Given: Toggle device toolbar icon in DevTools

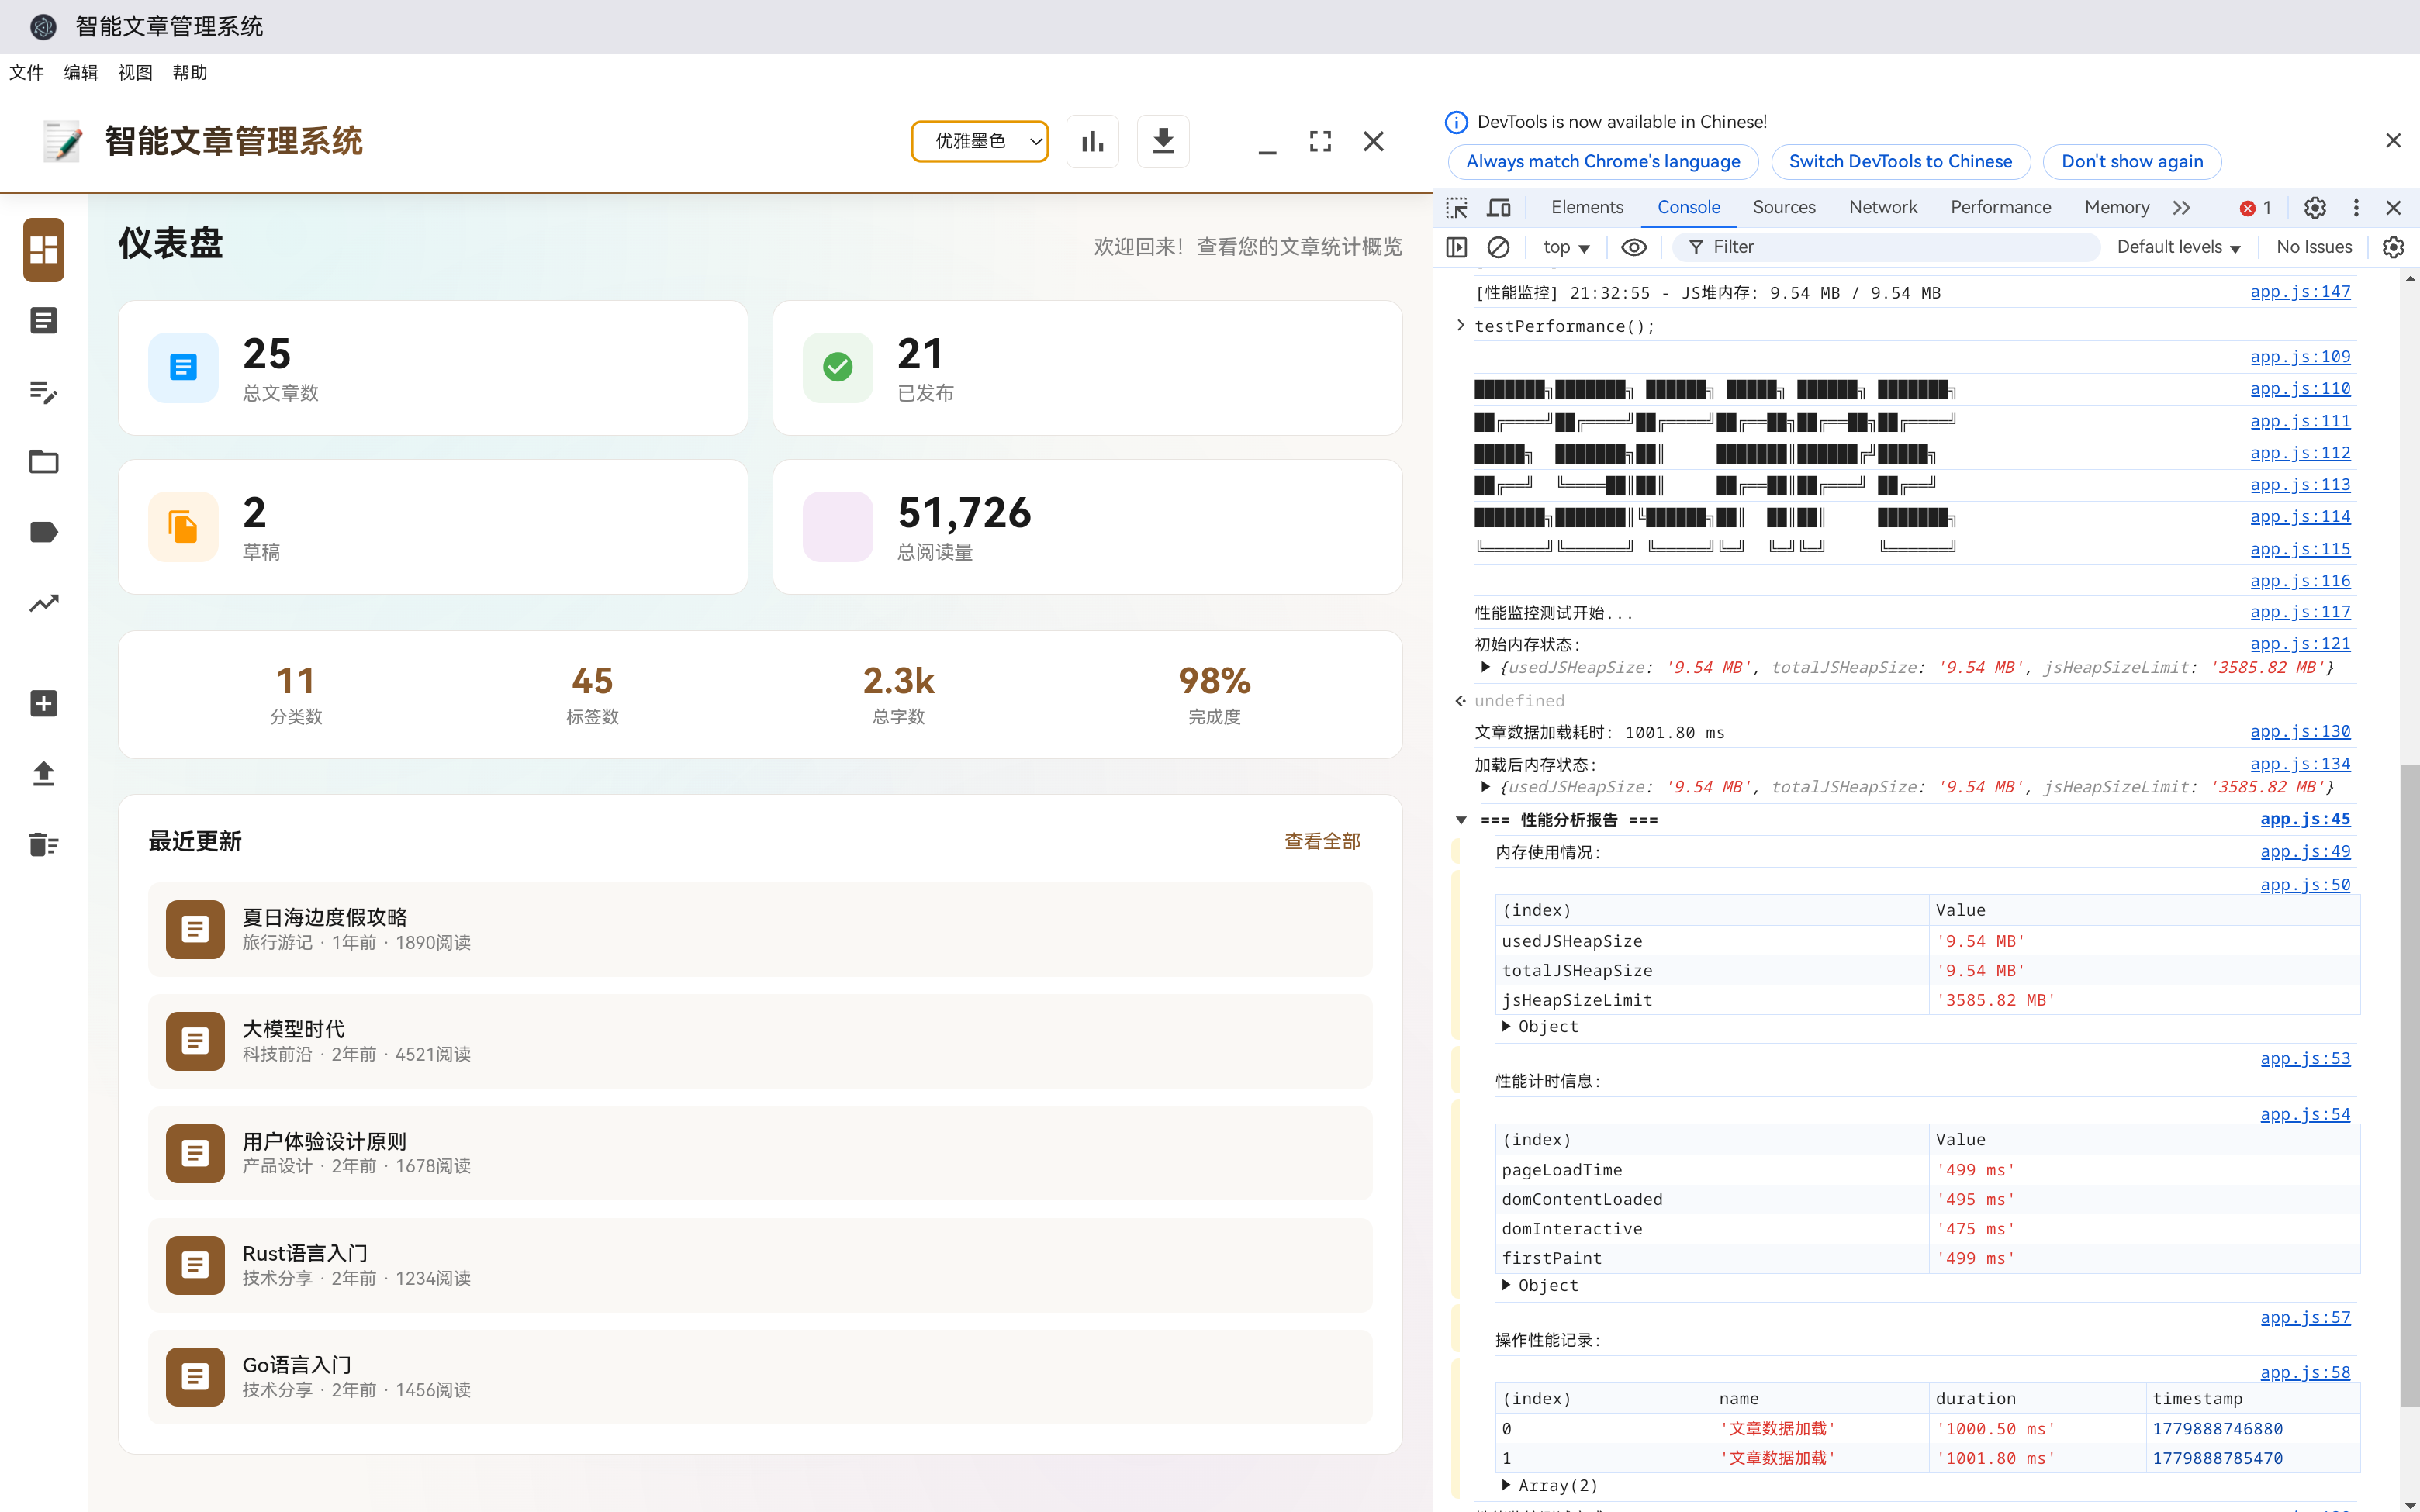Looking at the screenshot, I should click(1498, 207).
